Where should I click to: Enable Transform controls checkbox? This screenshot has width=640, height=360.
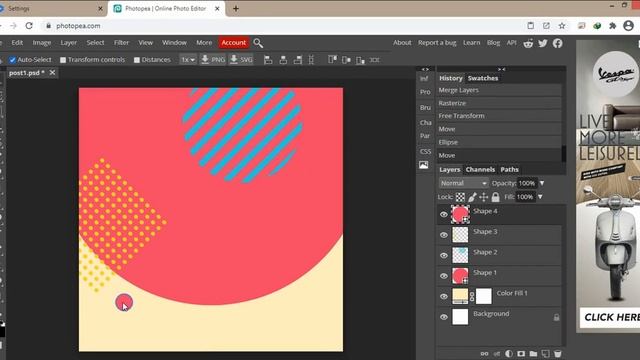click(x=63, y=60)
